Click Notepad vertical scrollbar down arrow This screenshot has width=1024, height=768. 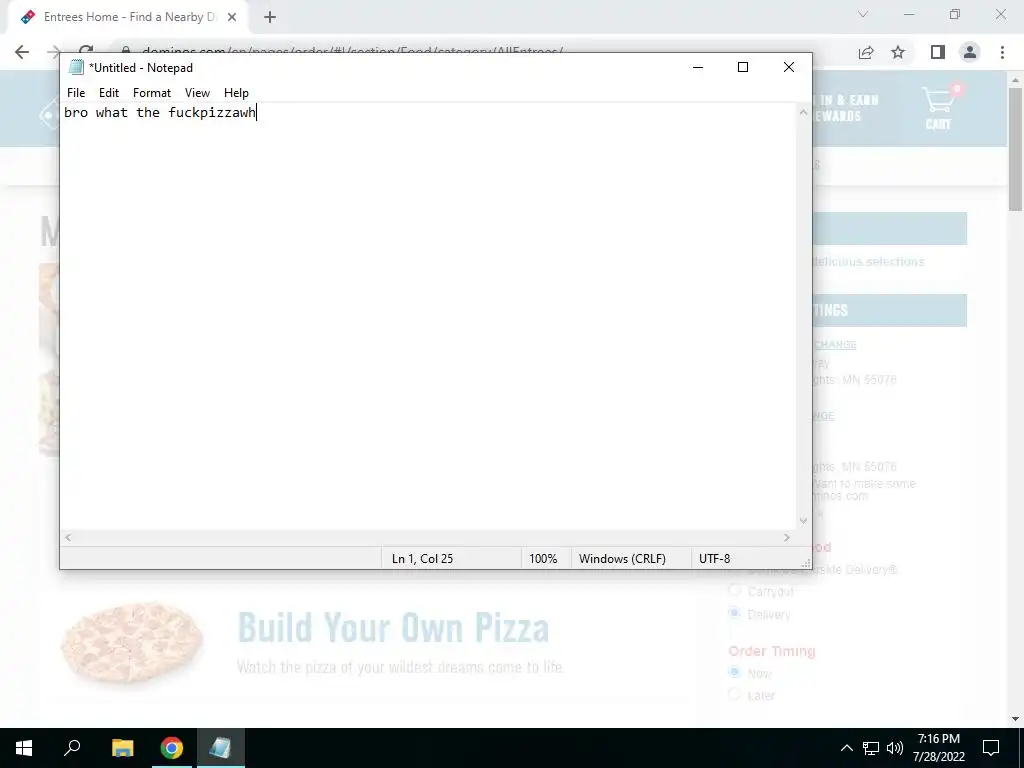[803, 521]
